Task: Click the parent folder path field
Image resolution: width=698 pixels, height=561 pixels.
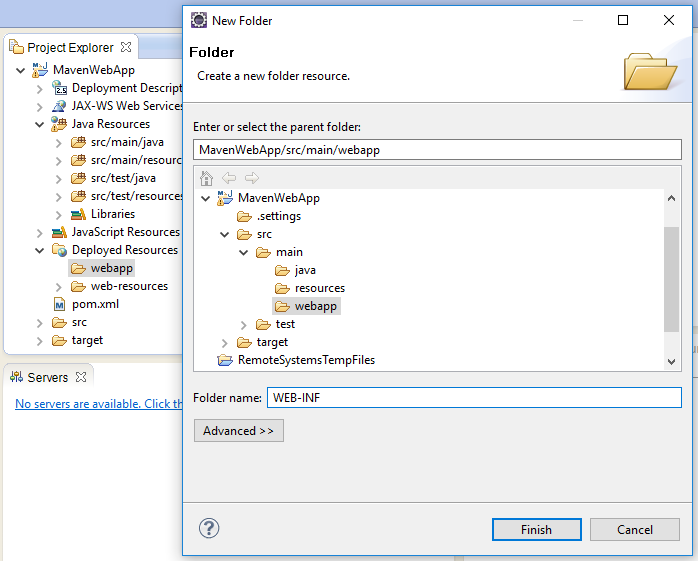Action: (437, 150)
